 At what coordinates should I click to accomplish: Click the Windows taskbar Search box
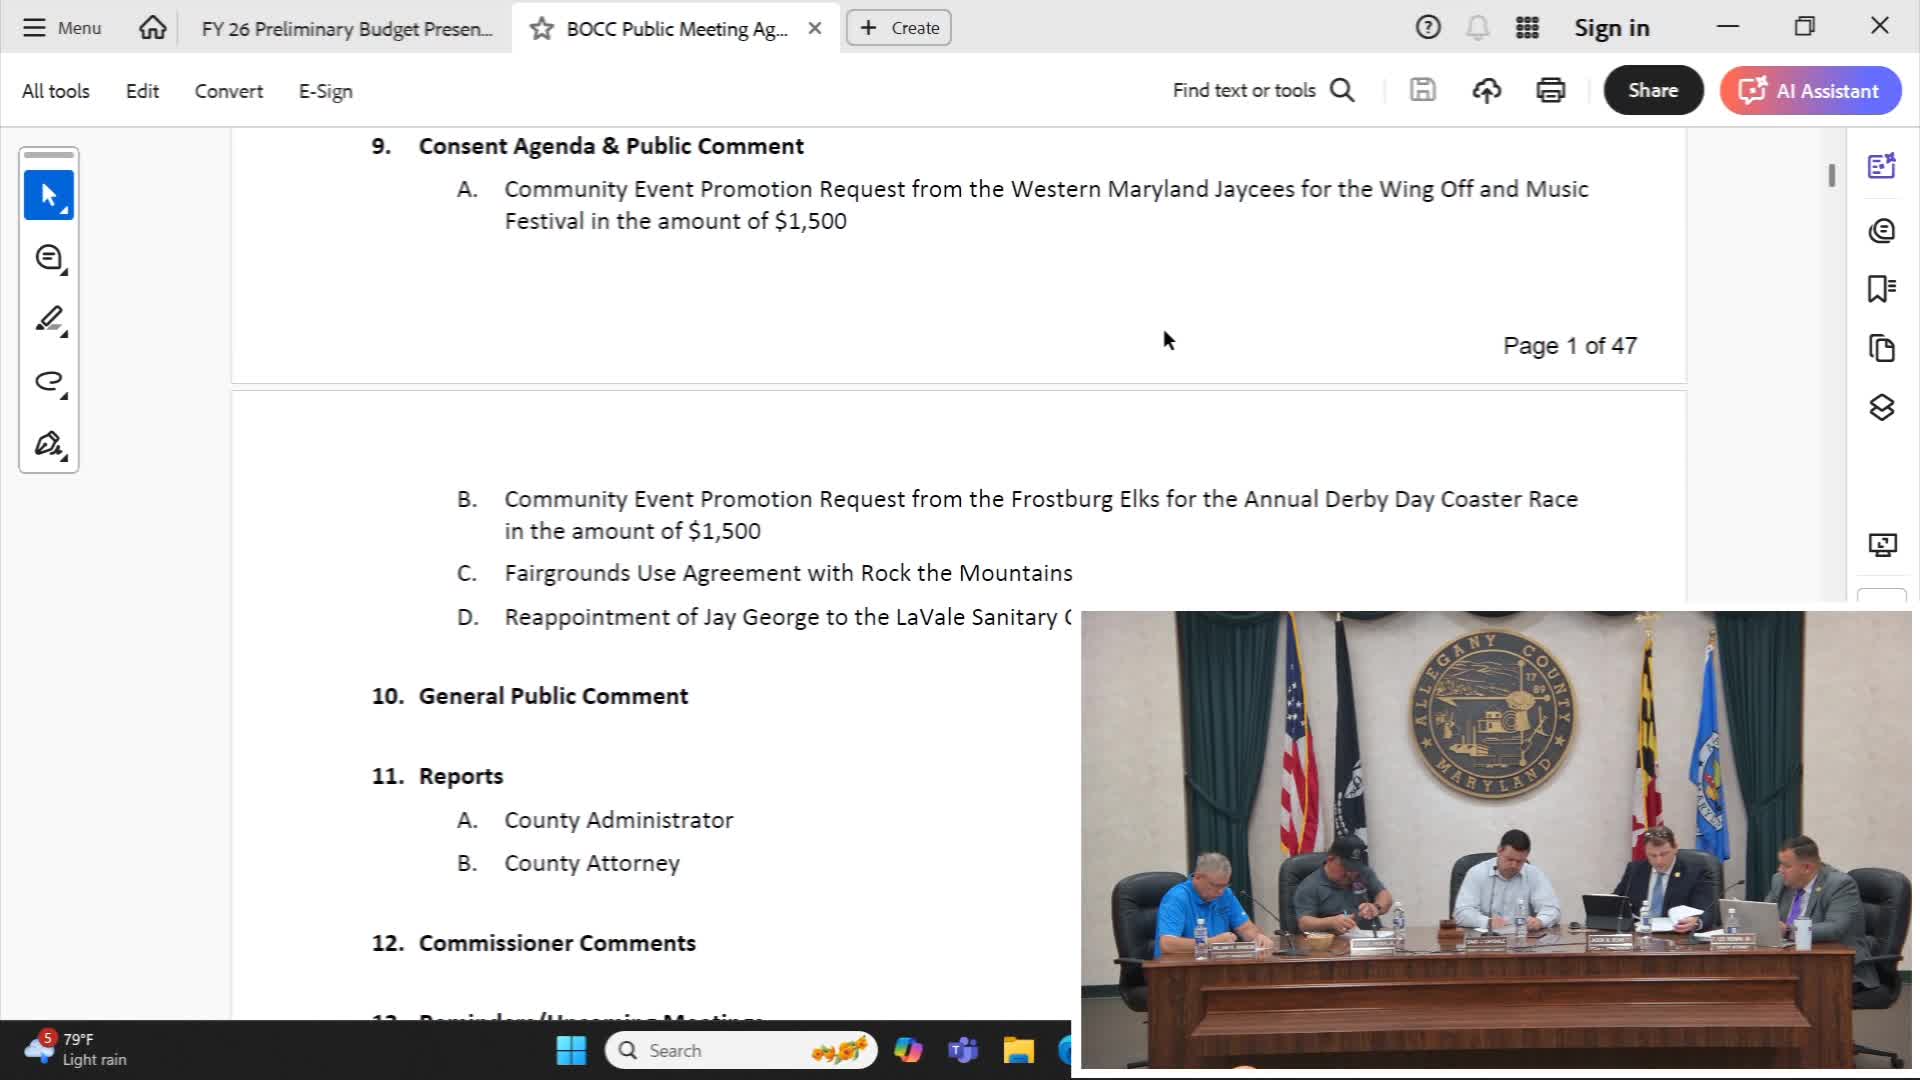[741, 1050]
